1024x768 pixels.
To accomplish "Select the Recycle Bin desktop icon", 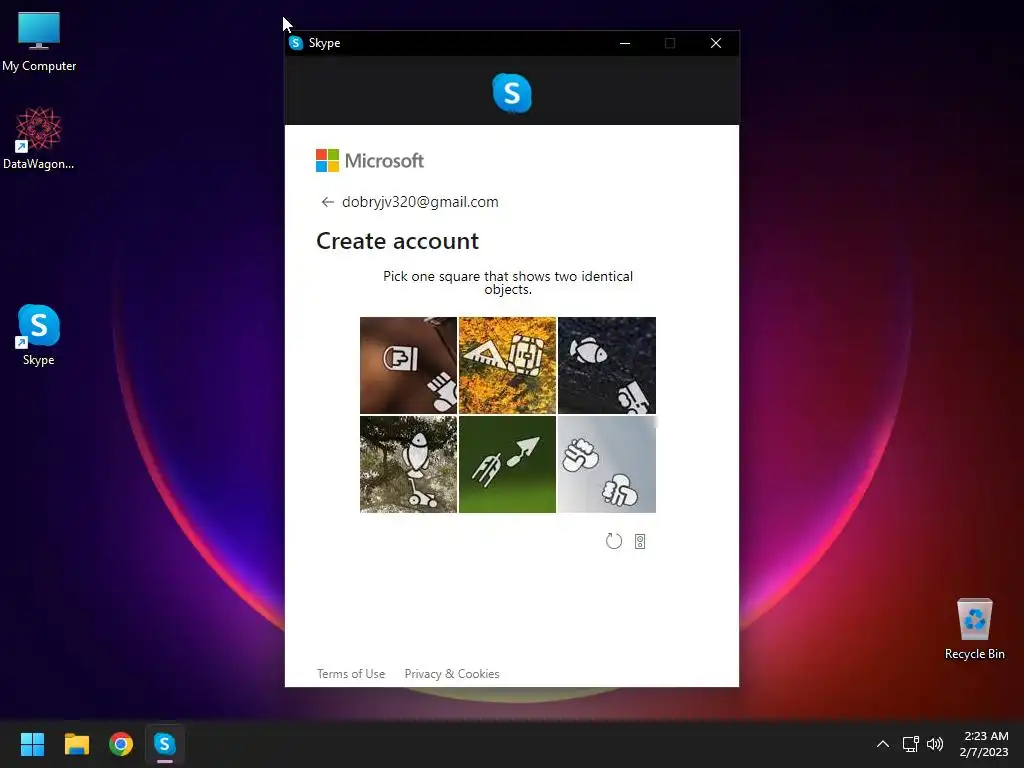I will 974,629.
